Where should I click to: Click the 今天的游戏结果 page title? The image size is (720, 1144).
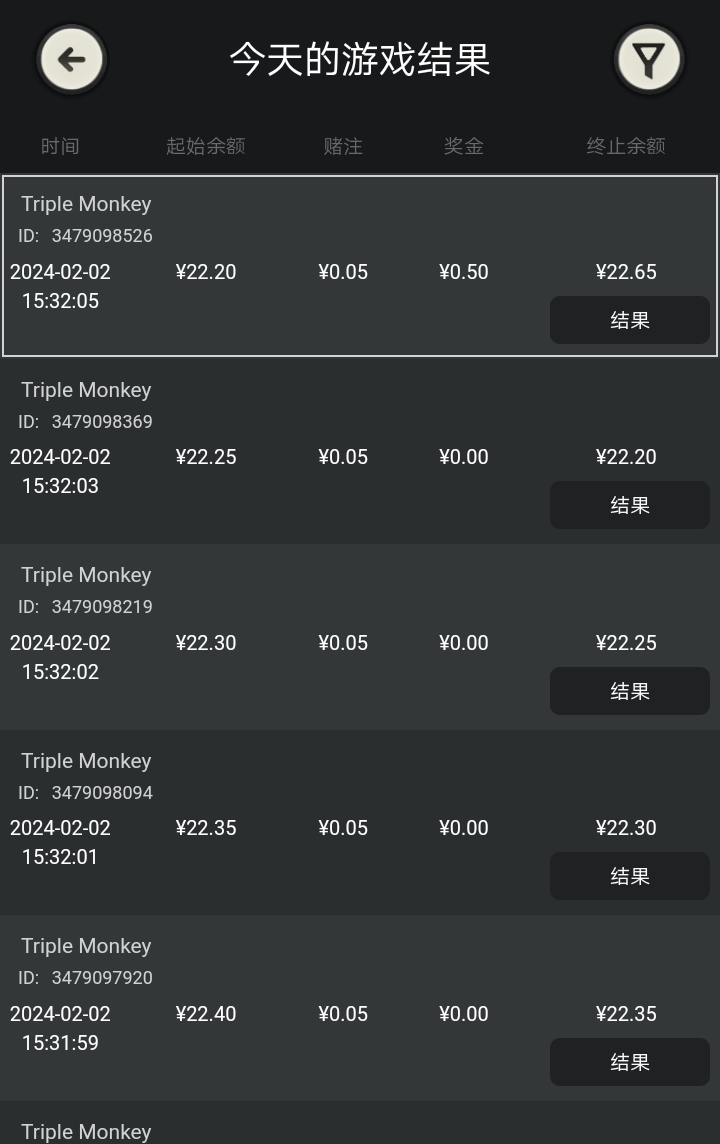coord(360,60)
